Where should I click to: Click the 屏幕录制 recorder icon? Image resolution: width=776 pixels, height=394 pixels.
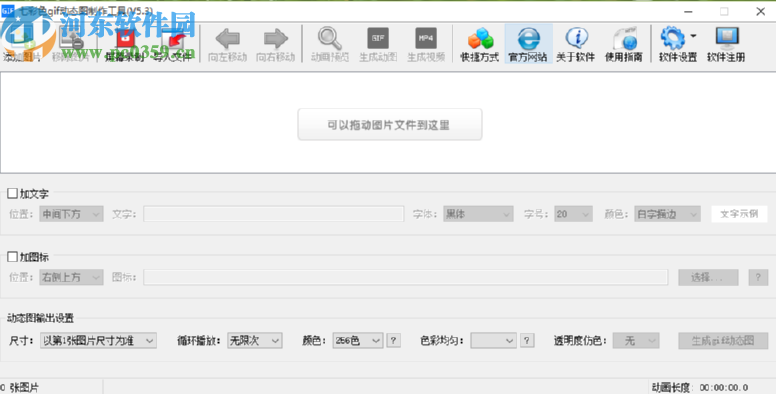pyautogui.click(x=125, y=39)
